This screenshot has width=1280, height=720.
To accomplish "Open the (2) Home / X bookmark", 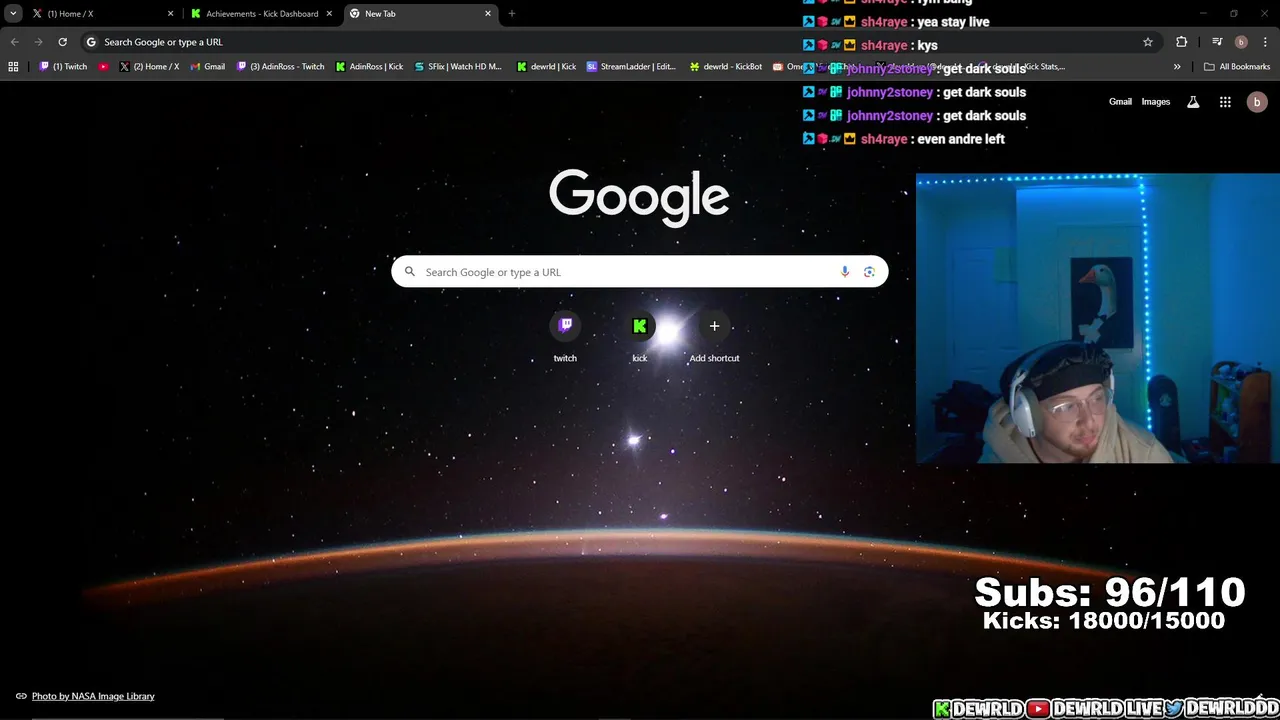I will point(149,67).
